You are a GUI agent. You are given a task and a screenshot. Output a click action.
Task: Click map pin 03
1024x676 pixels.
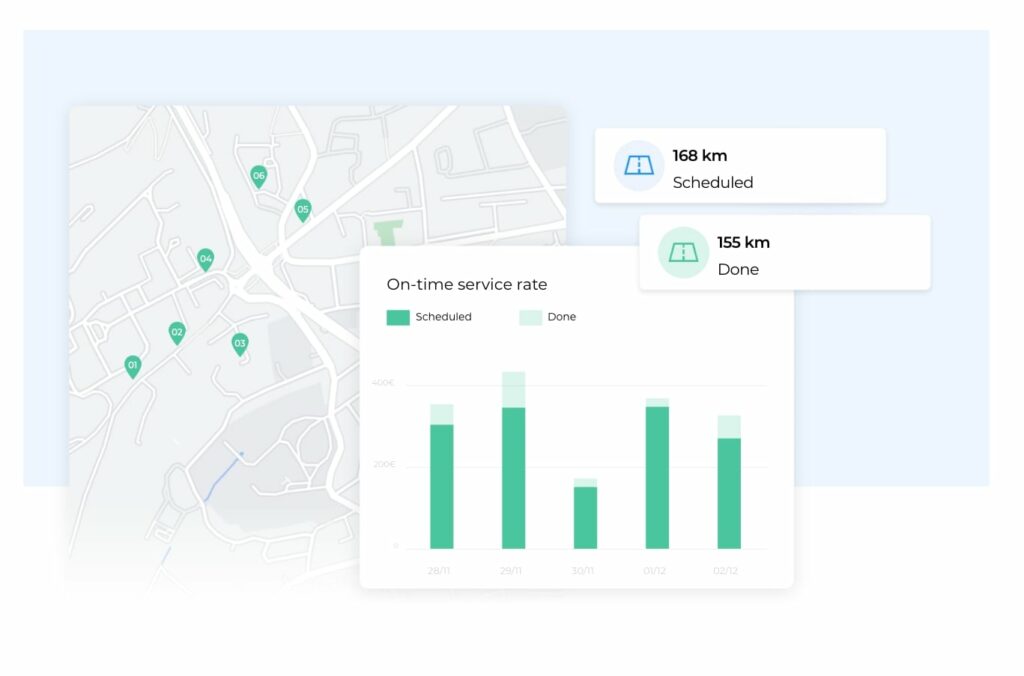(239, 344)
